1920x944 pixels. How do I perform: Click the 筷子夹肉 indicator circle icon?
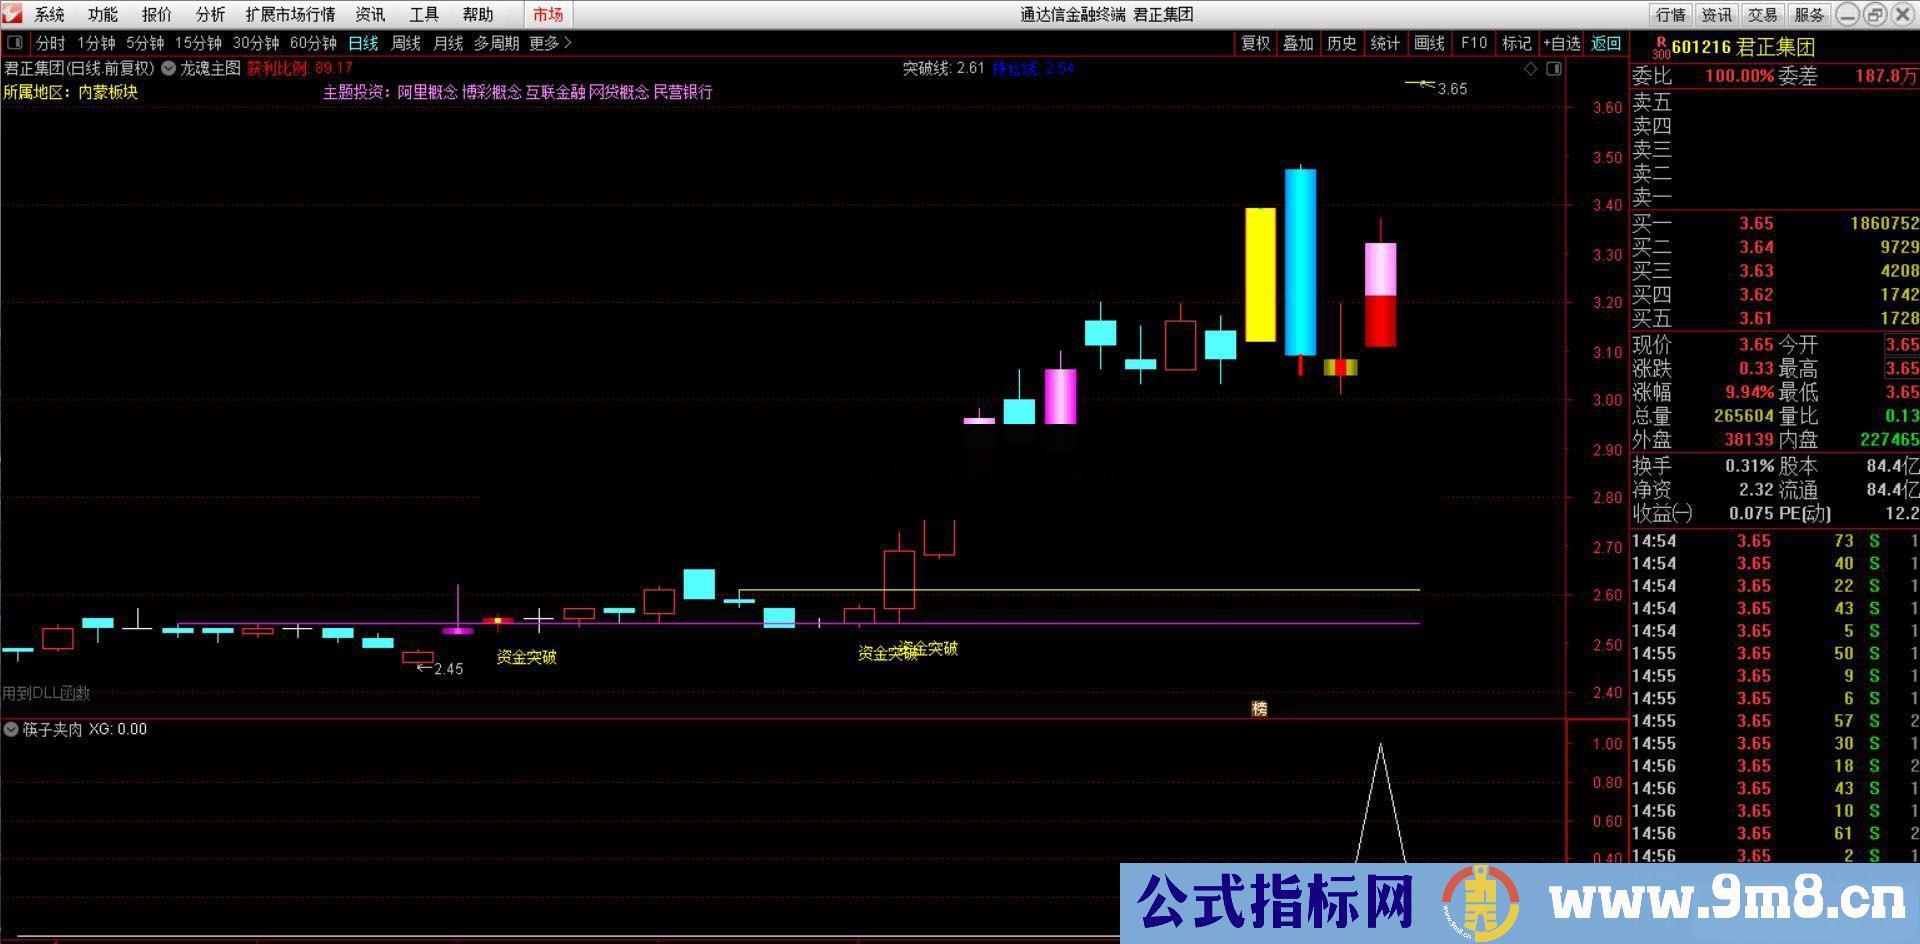[x=10, y=729]
